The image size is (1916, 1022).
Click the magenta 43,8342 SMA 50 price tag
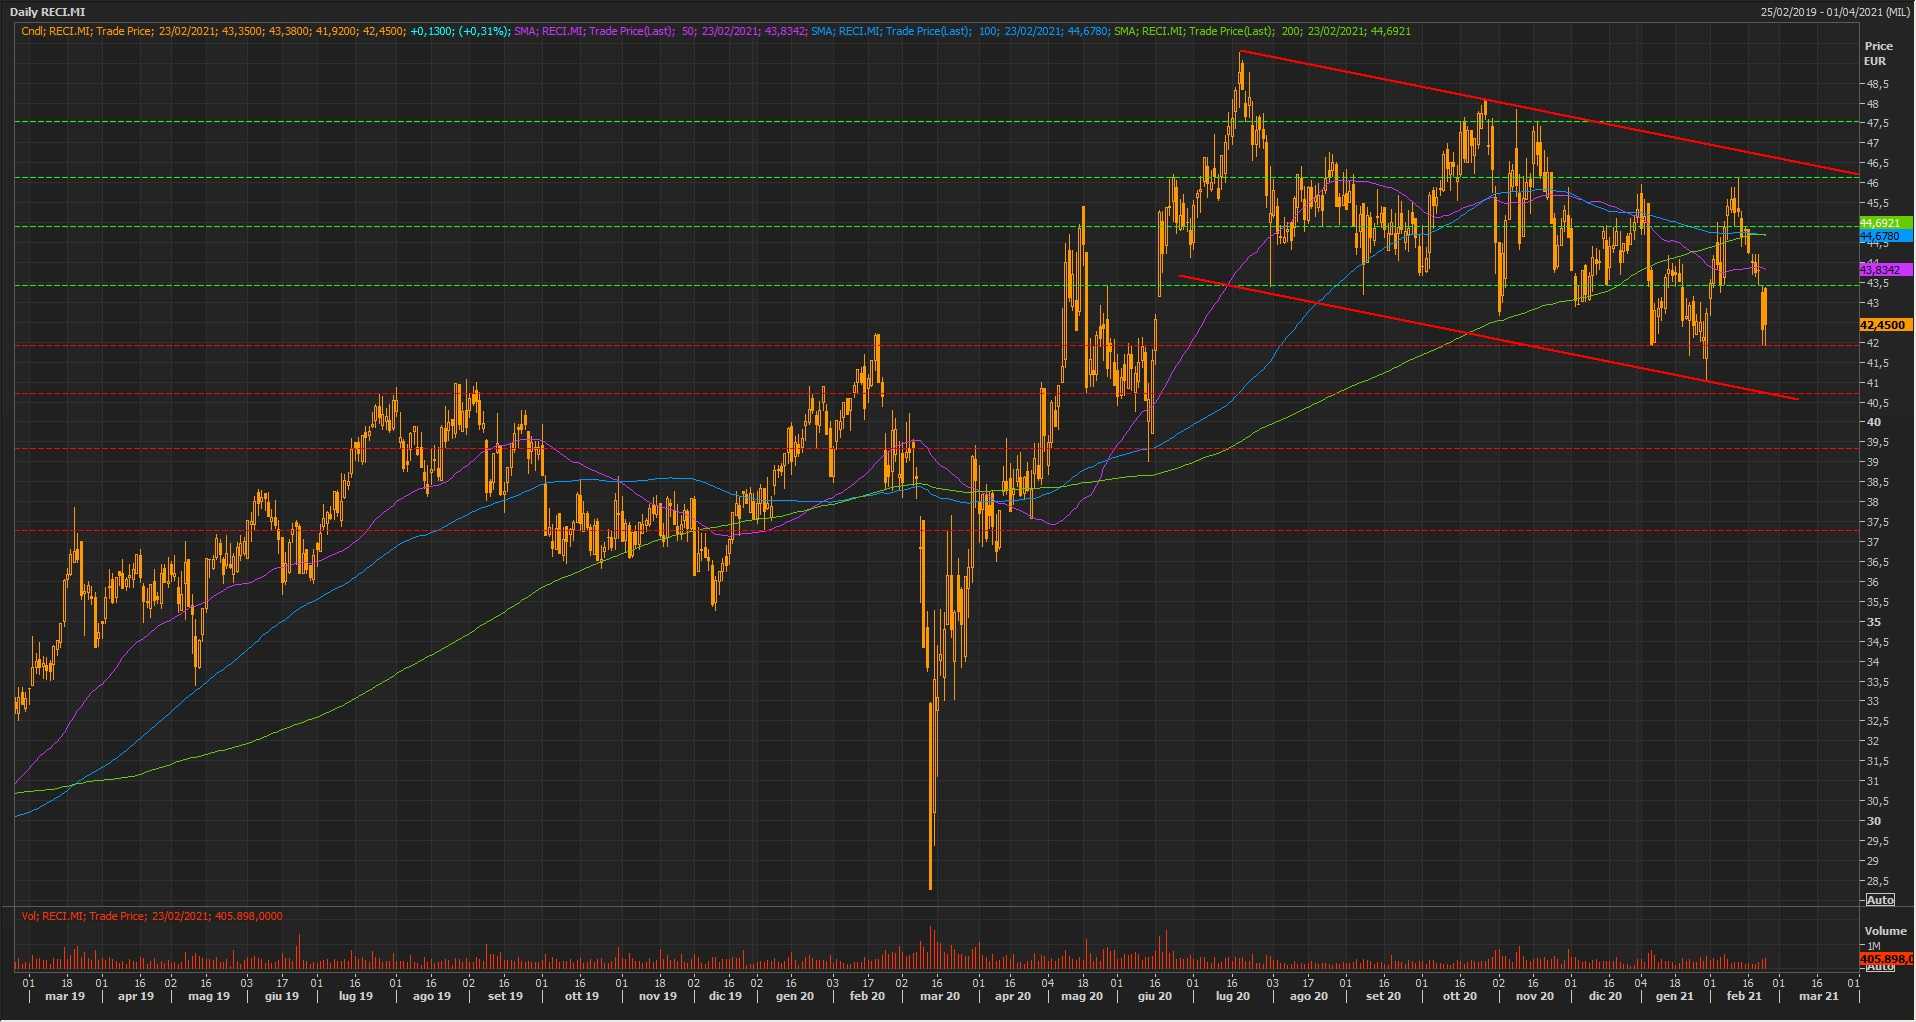[1884, 270]
